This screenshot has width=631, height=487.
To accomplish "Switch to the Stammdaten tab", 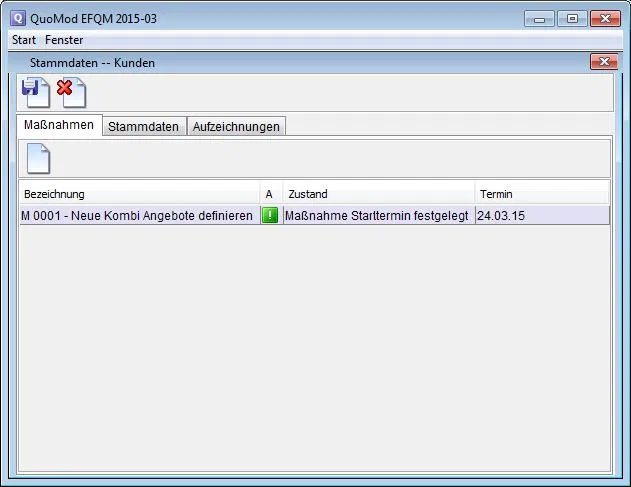I will click(143, 126).
